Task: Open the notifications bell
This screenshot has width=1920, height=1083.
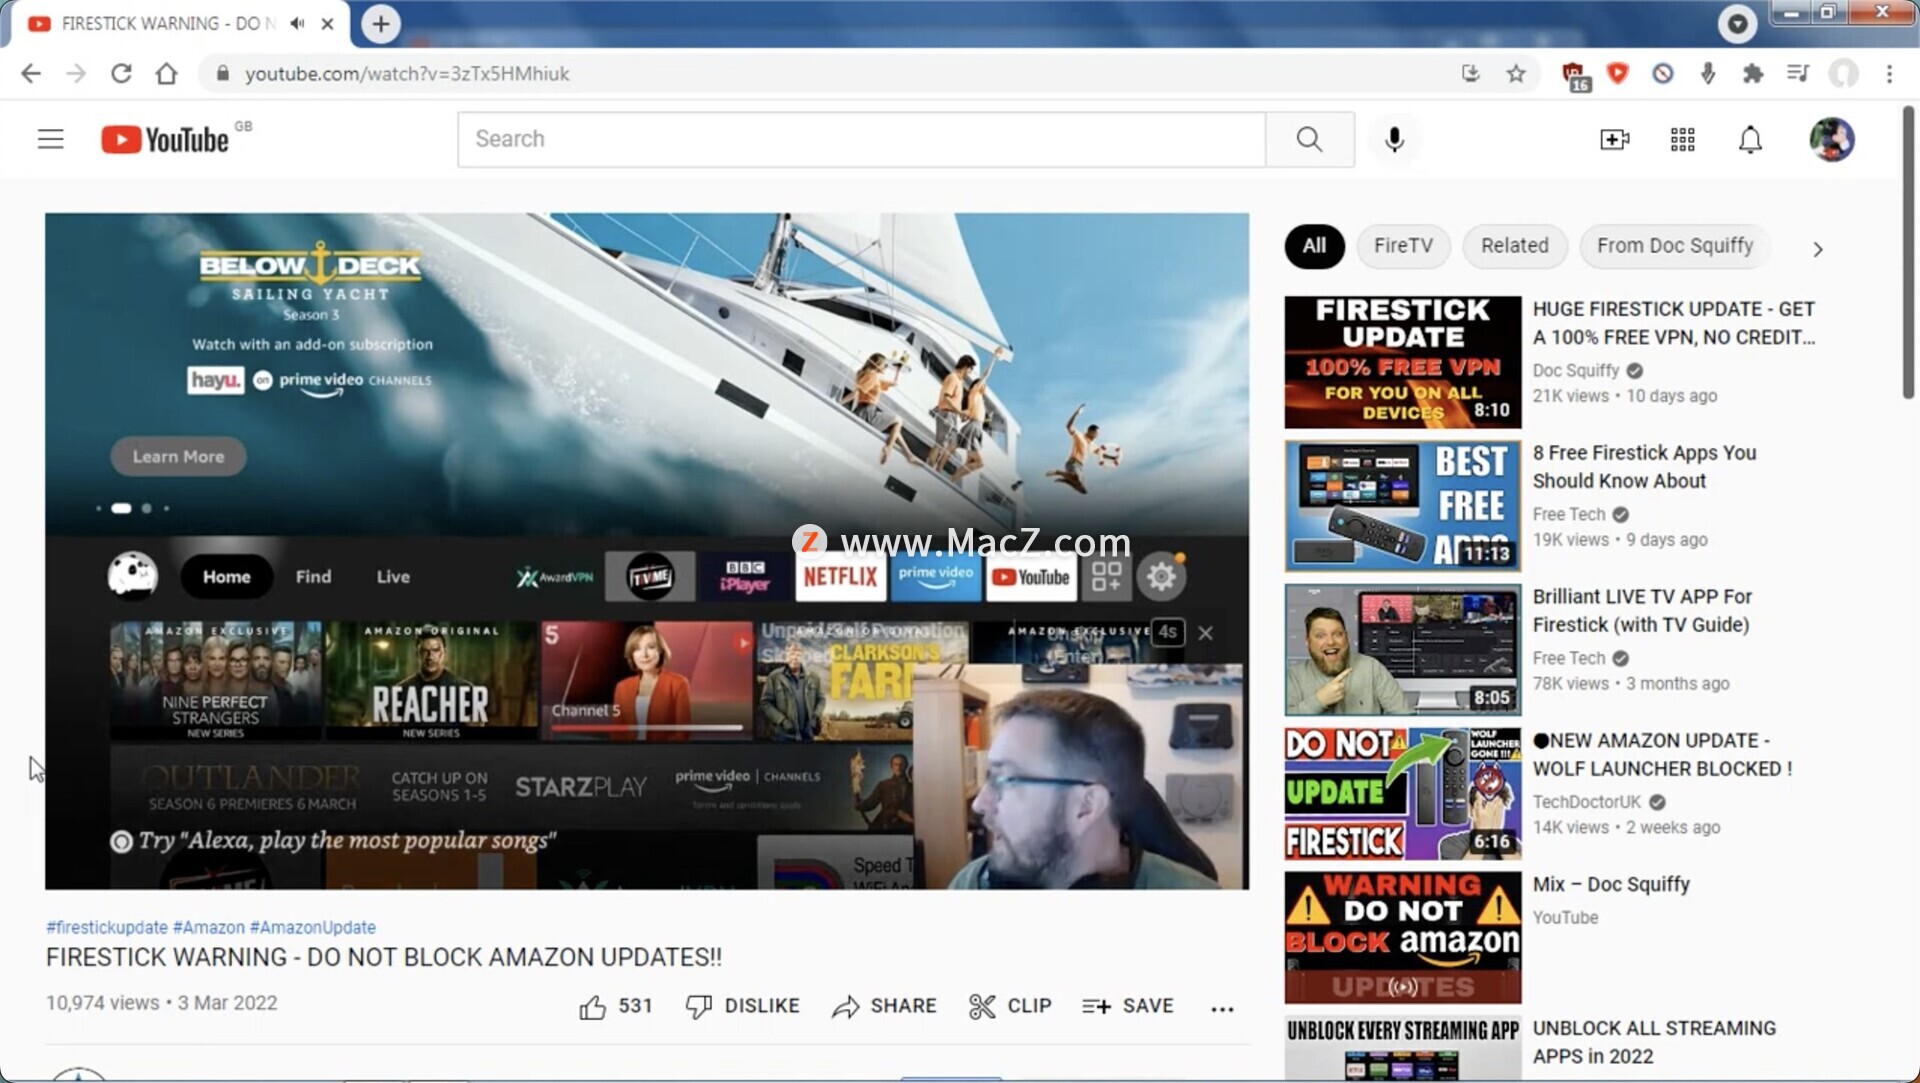Action: [1750, 139]
